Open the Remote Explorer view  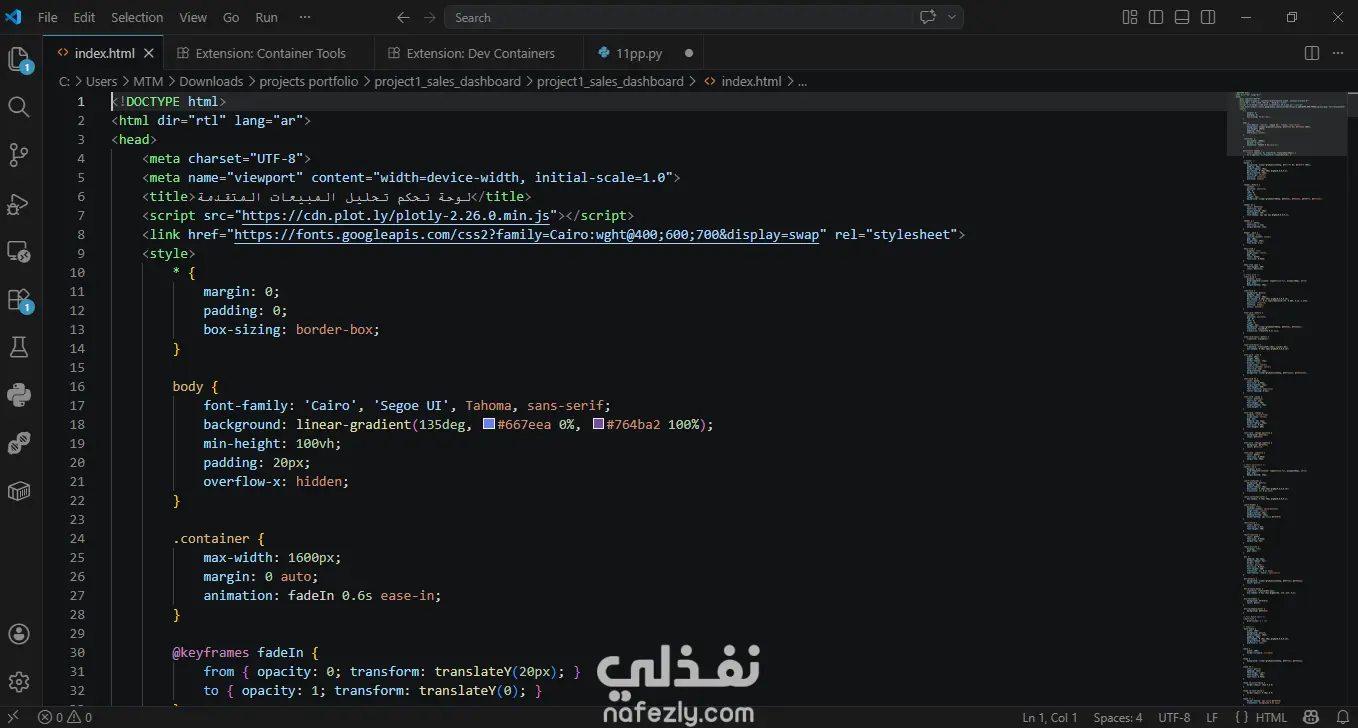coord(19,251)
